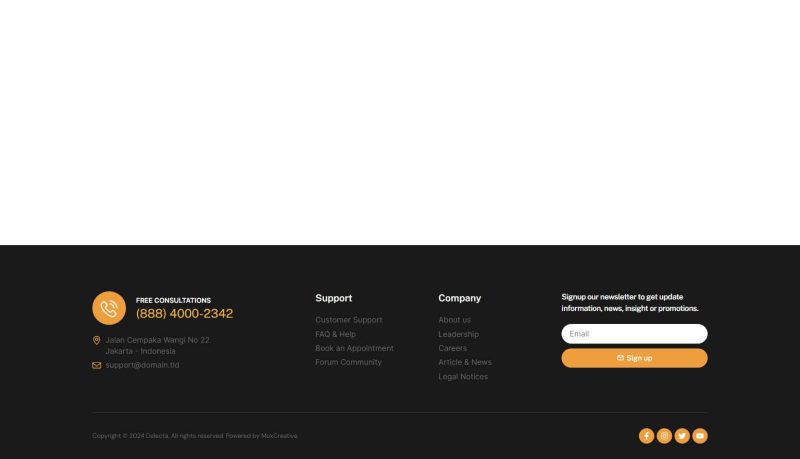Open the Customer Support link
Image resolution: width=800 pixels, height=459 pixels.
348,320
